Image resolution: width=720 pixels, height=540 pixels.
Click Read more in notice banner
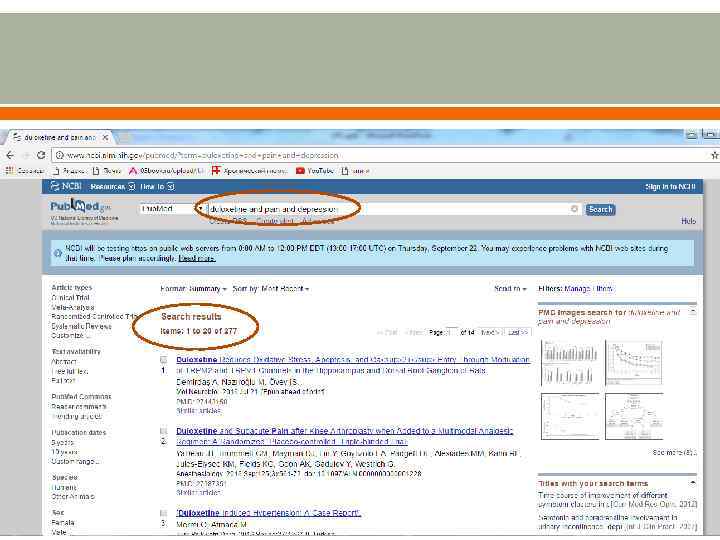click(197, 259)
